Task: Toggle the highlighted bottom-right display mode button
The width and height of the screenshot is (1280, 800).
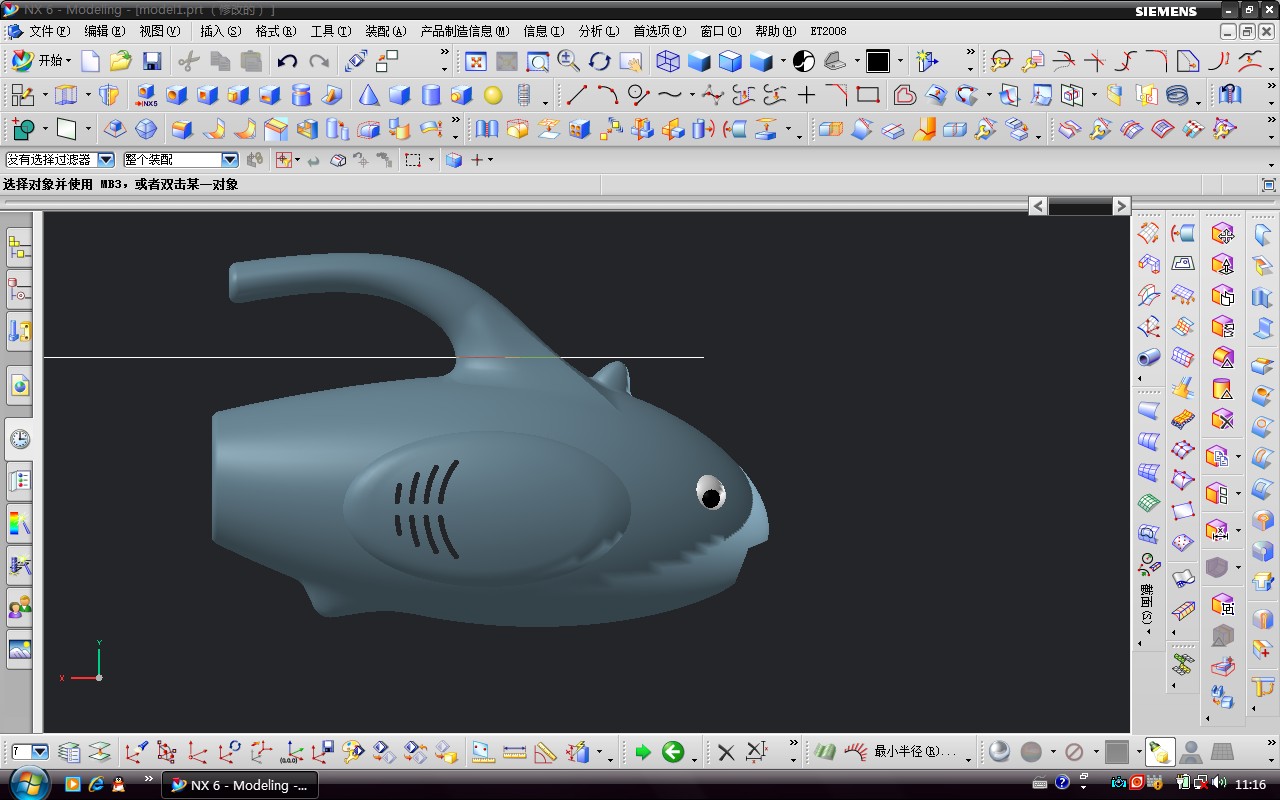Action: pyautogui.click(x=1159, y=752)
